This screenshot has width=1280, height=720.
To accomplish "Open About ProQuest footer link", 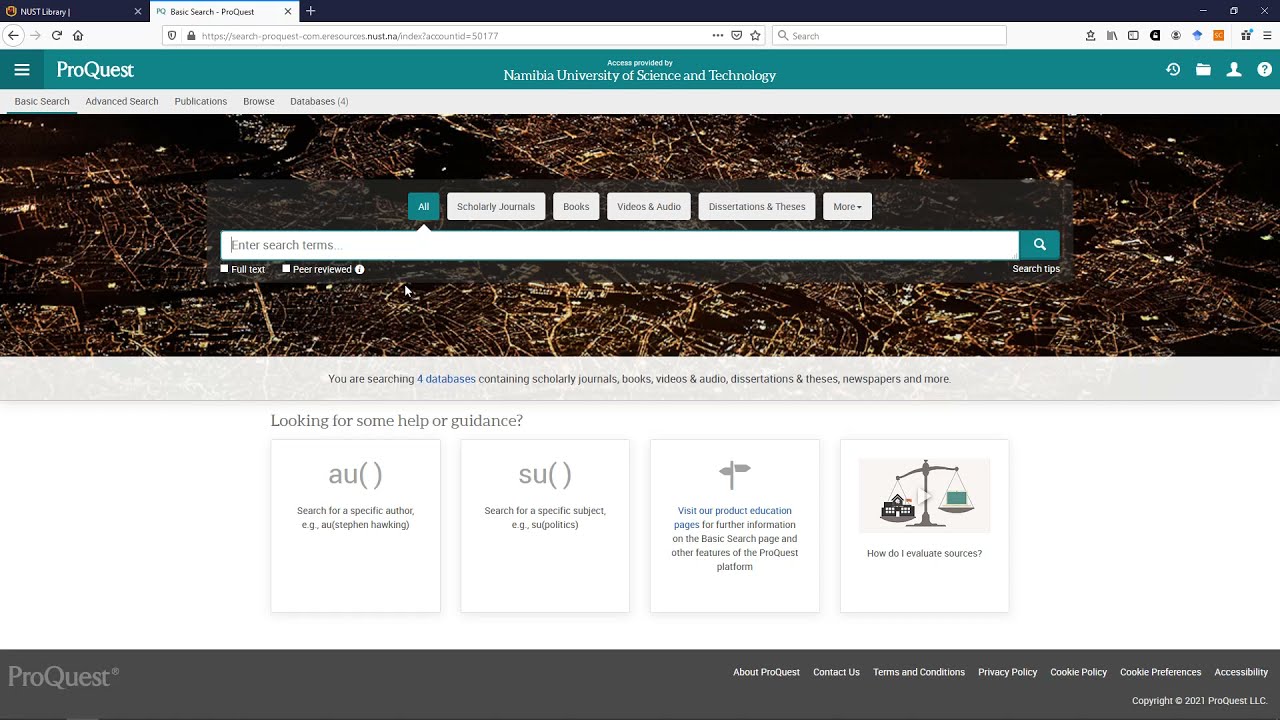I will [766, 672].
